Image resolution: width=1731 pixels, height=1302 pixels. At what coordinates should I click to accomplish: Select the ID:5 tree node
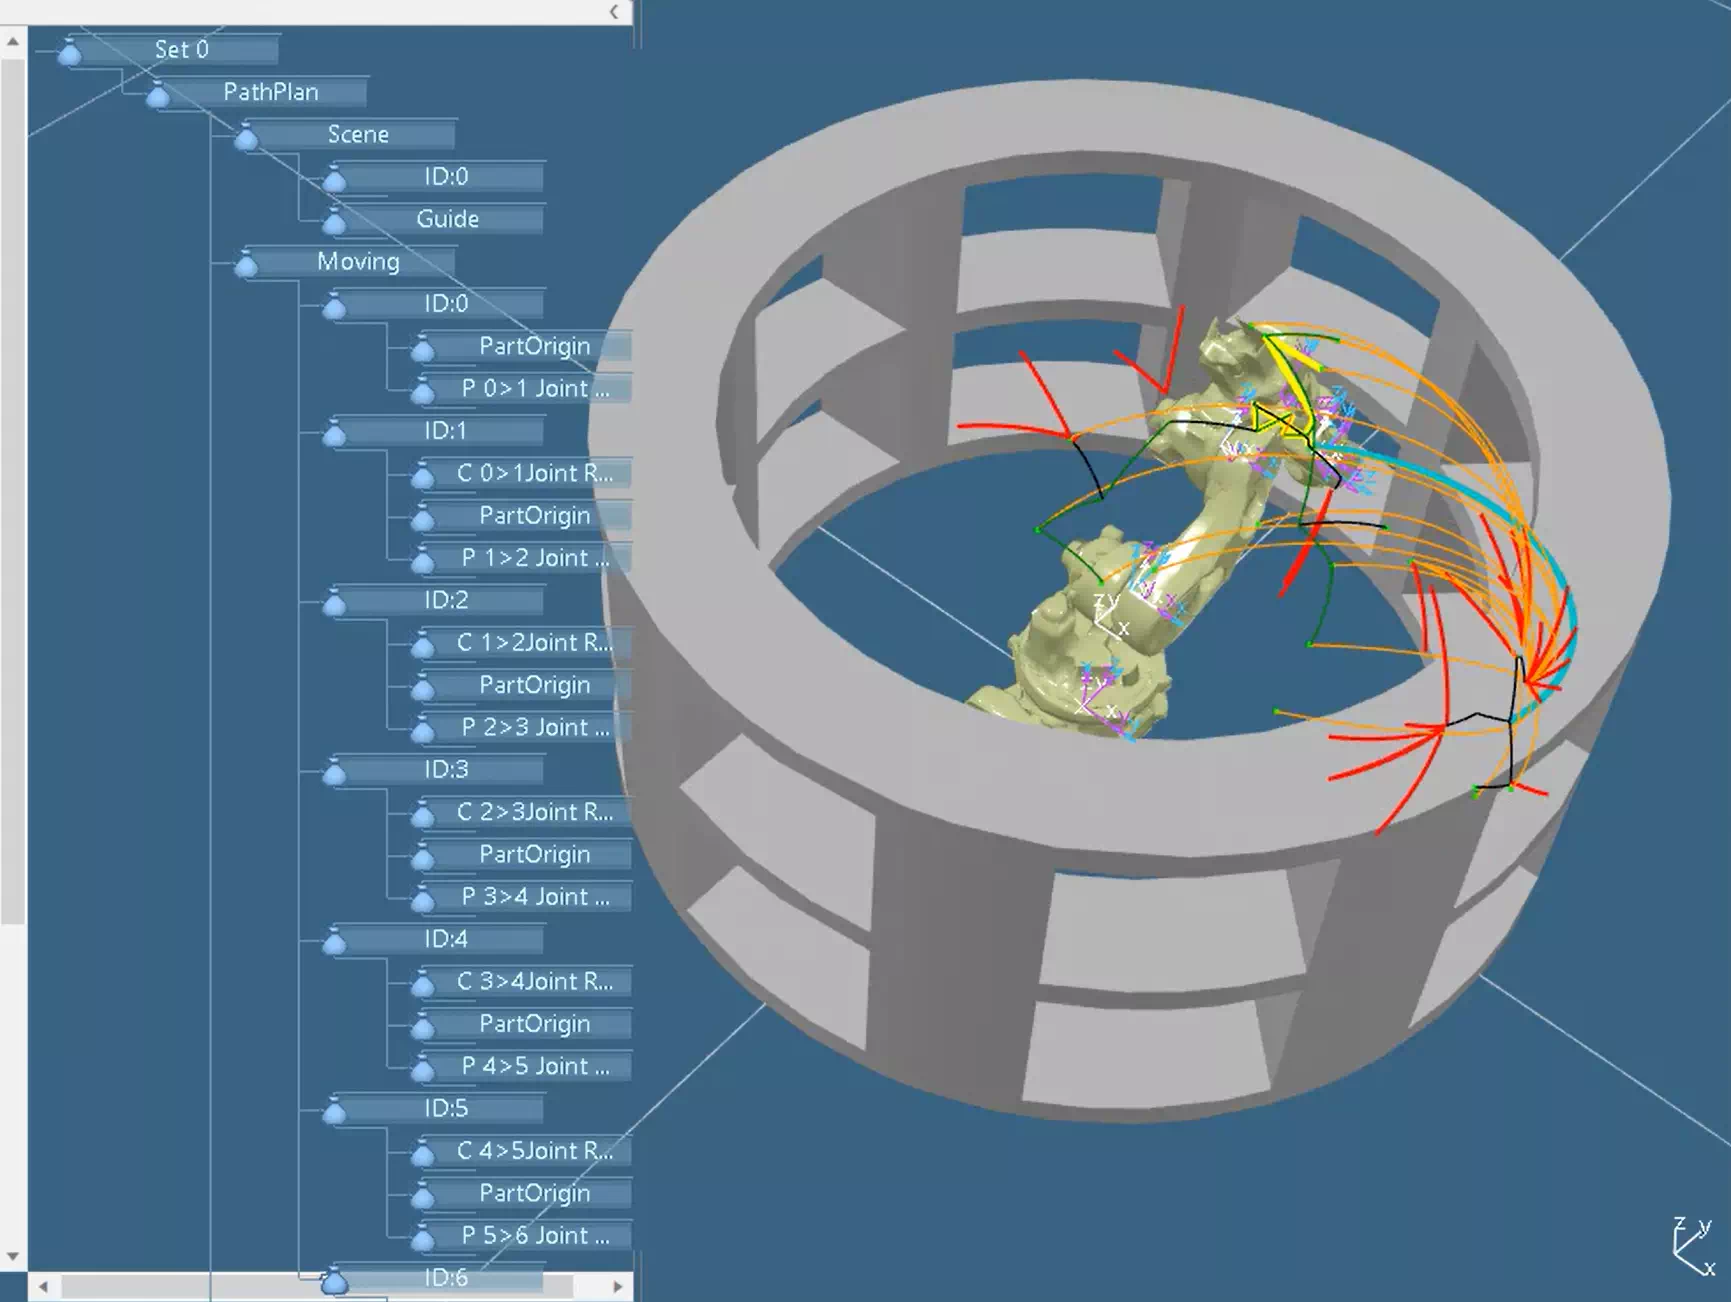pyautogui.click(x=446, y=1108)
